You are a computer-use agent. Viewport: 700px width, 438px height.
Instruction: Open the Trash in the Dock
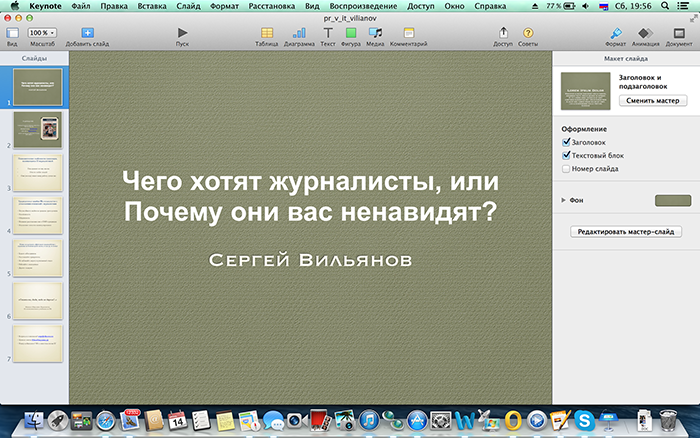668,421
